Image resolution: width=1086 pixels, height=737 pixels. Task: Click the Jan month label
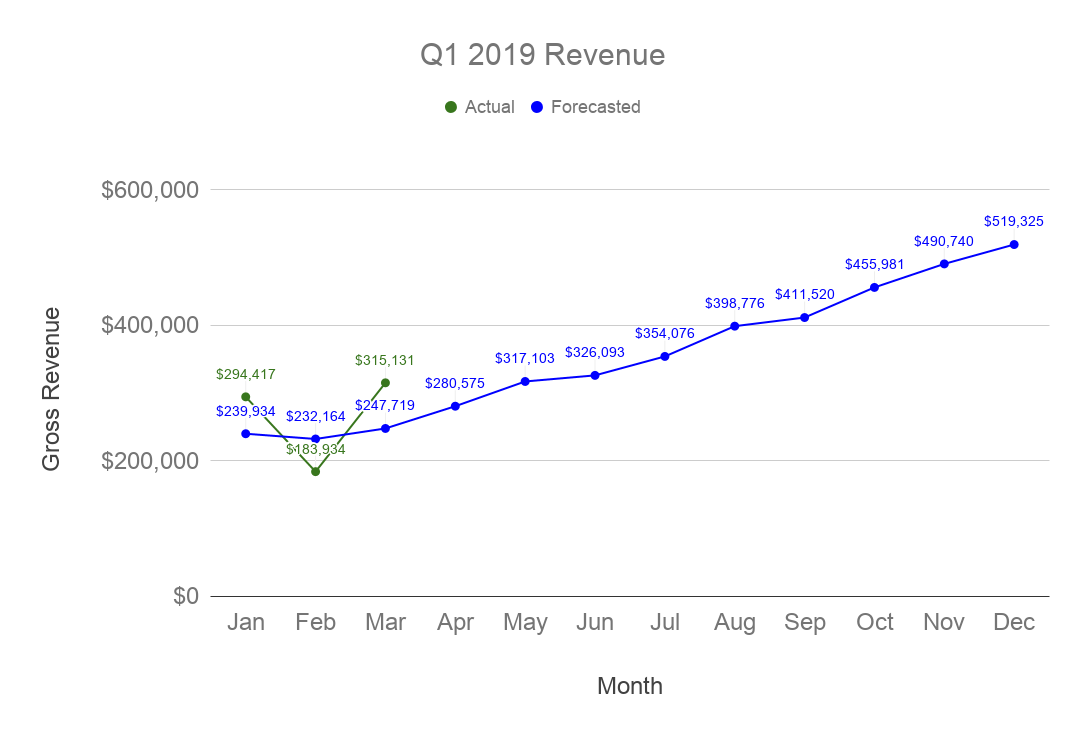click(246, 622)
